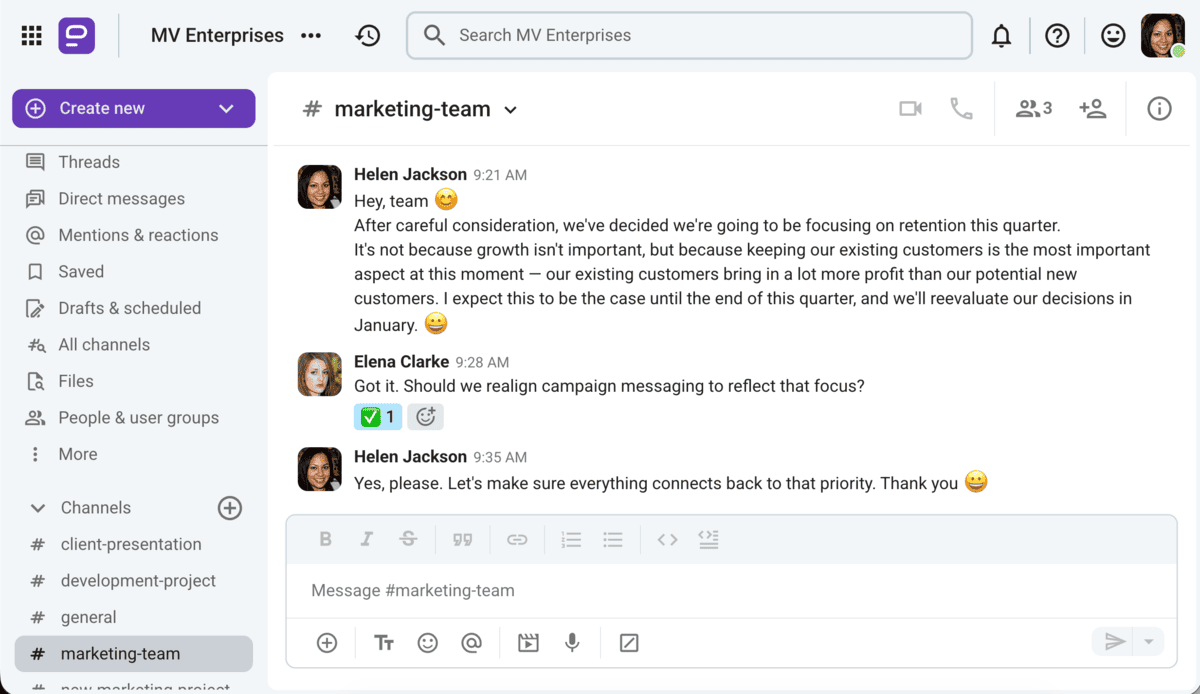Open channel details via the info icon
The height and width of the screenshot is (694, 1200).
point(1159,108)
